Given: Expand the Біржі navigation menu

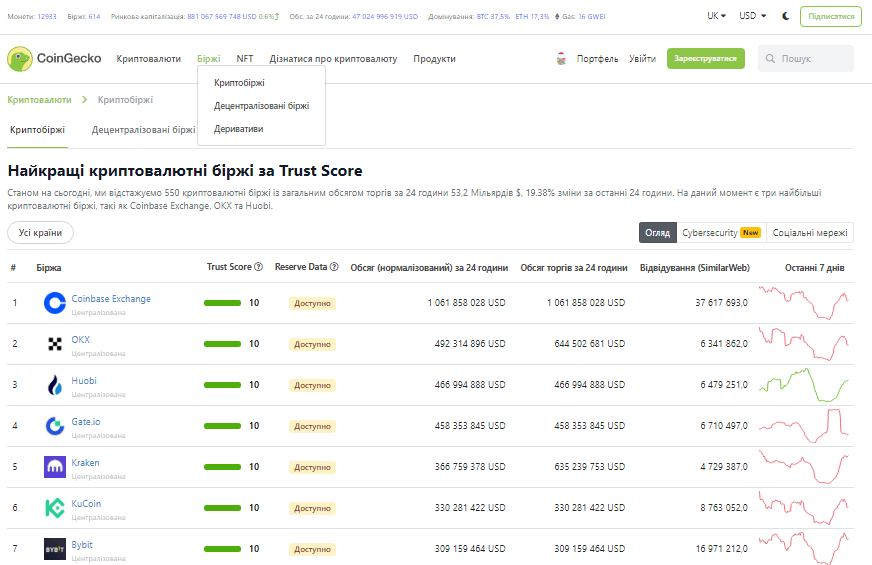Looking at the screenshot, I should 209,58.
